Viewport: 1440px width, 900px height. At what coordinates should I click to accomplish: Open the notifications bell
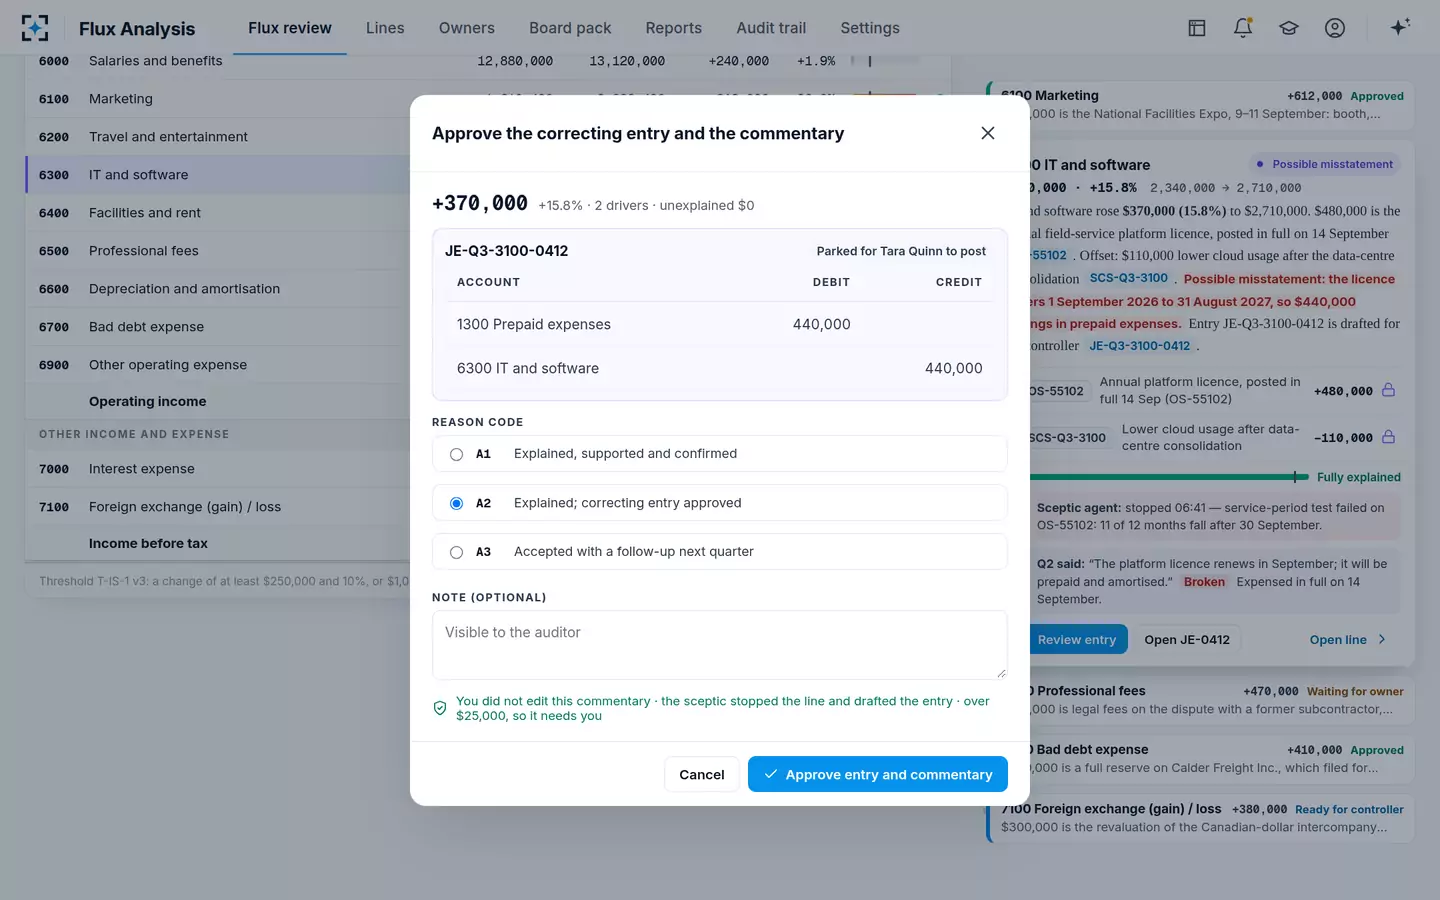click(1243, 28)
